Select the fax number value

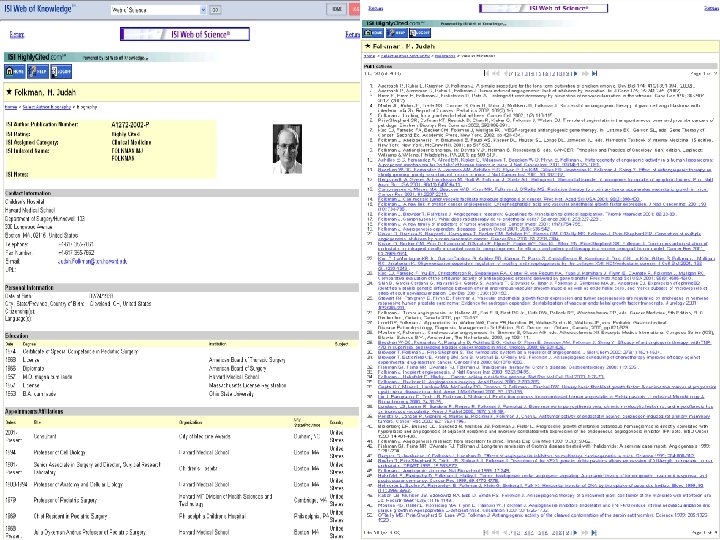(x=76, y=253)
